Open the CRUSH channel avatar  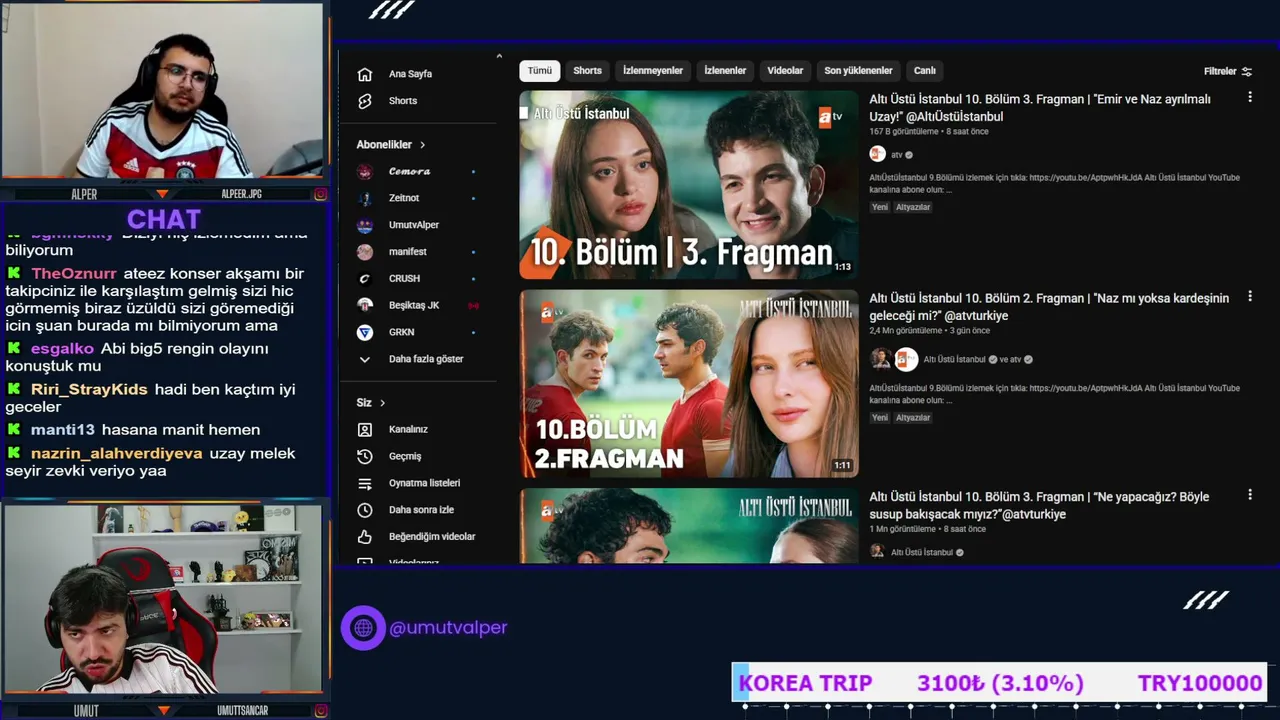pos(365,279)
